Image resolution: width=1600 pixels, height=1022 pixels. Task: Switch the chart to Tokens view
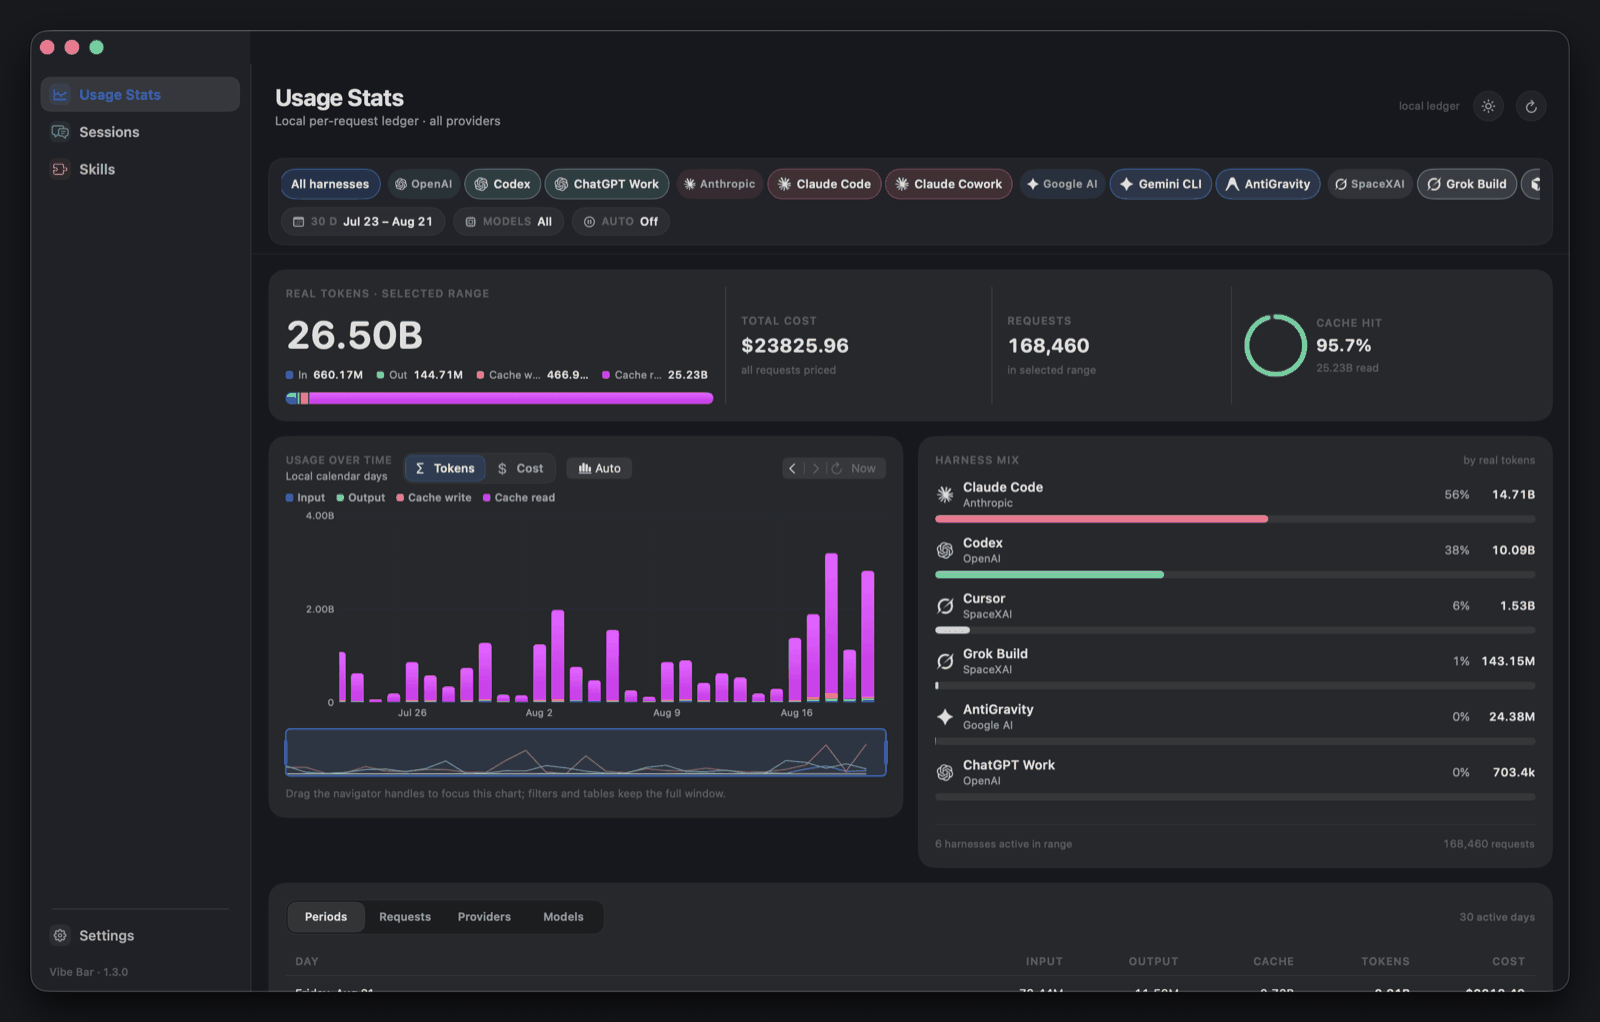pyautogui.click(x=445, y=468)
